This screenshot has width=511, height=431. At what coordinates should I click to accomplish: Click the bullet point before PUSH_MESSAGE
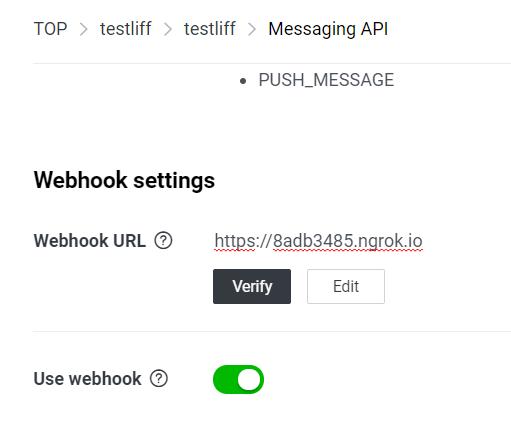(x=243, y=81)
